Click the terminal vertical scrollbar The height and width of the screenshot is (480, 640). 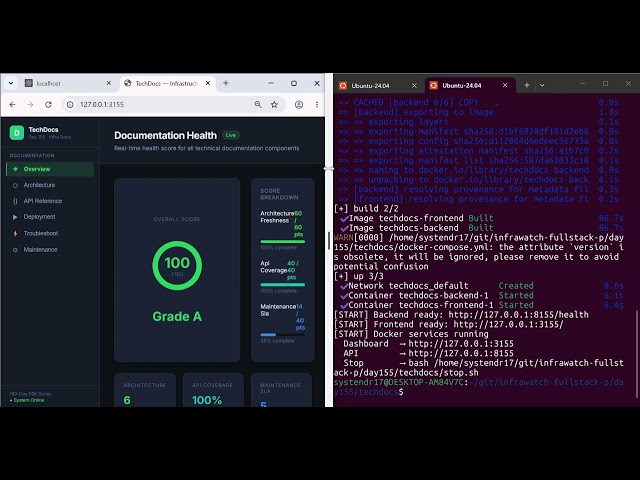coord(636,354)
